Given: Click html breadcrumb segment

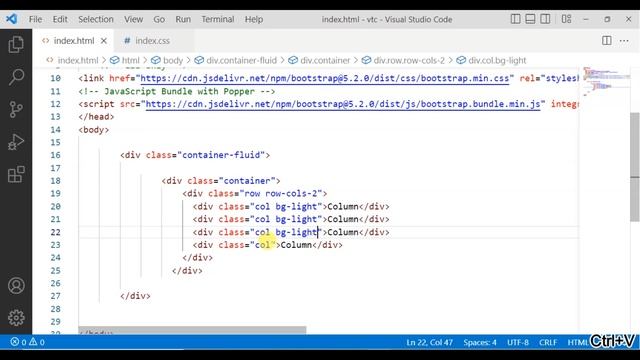Looking at the screenshot, I should (x=130, y=60).
